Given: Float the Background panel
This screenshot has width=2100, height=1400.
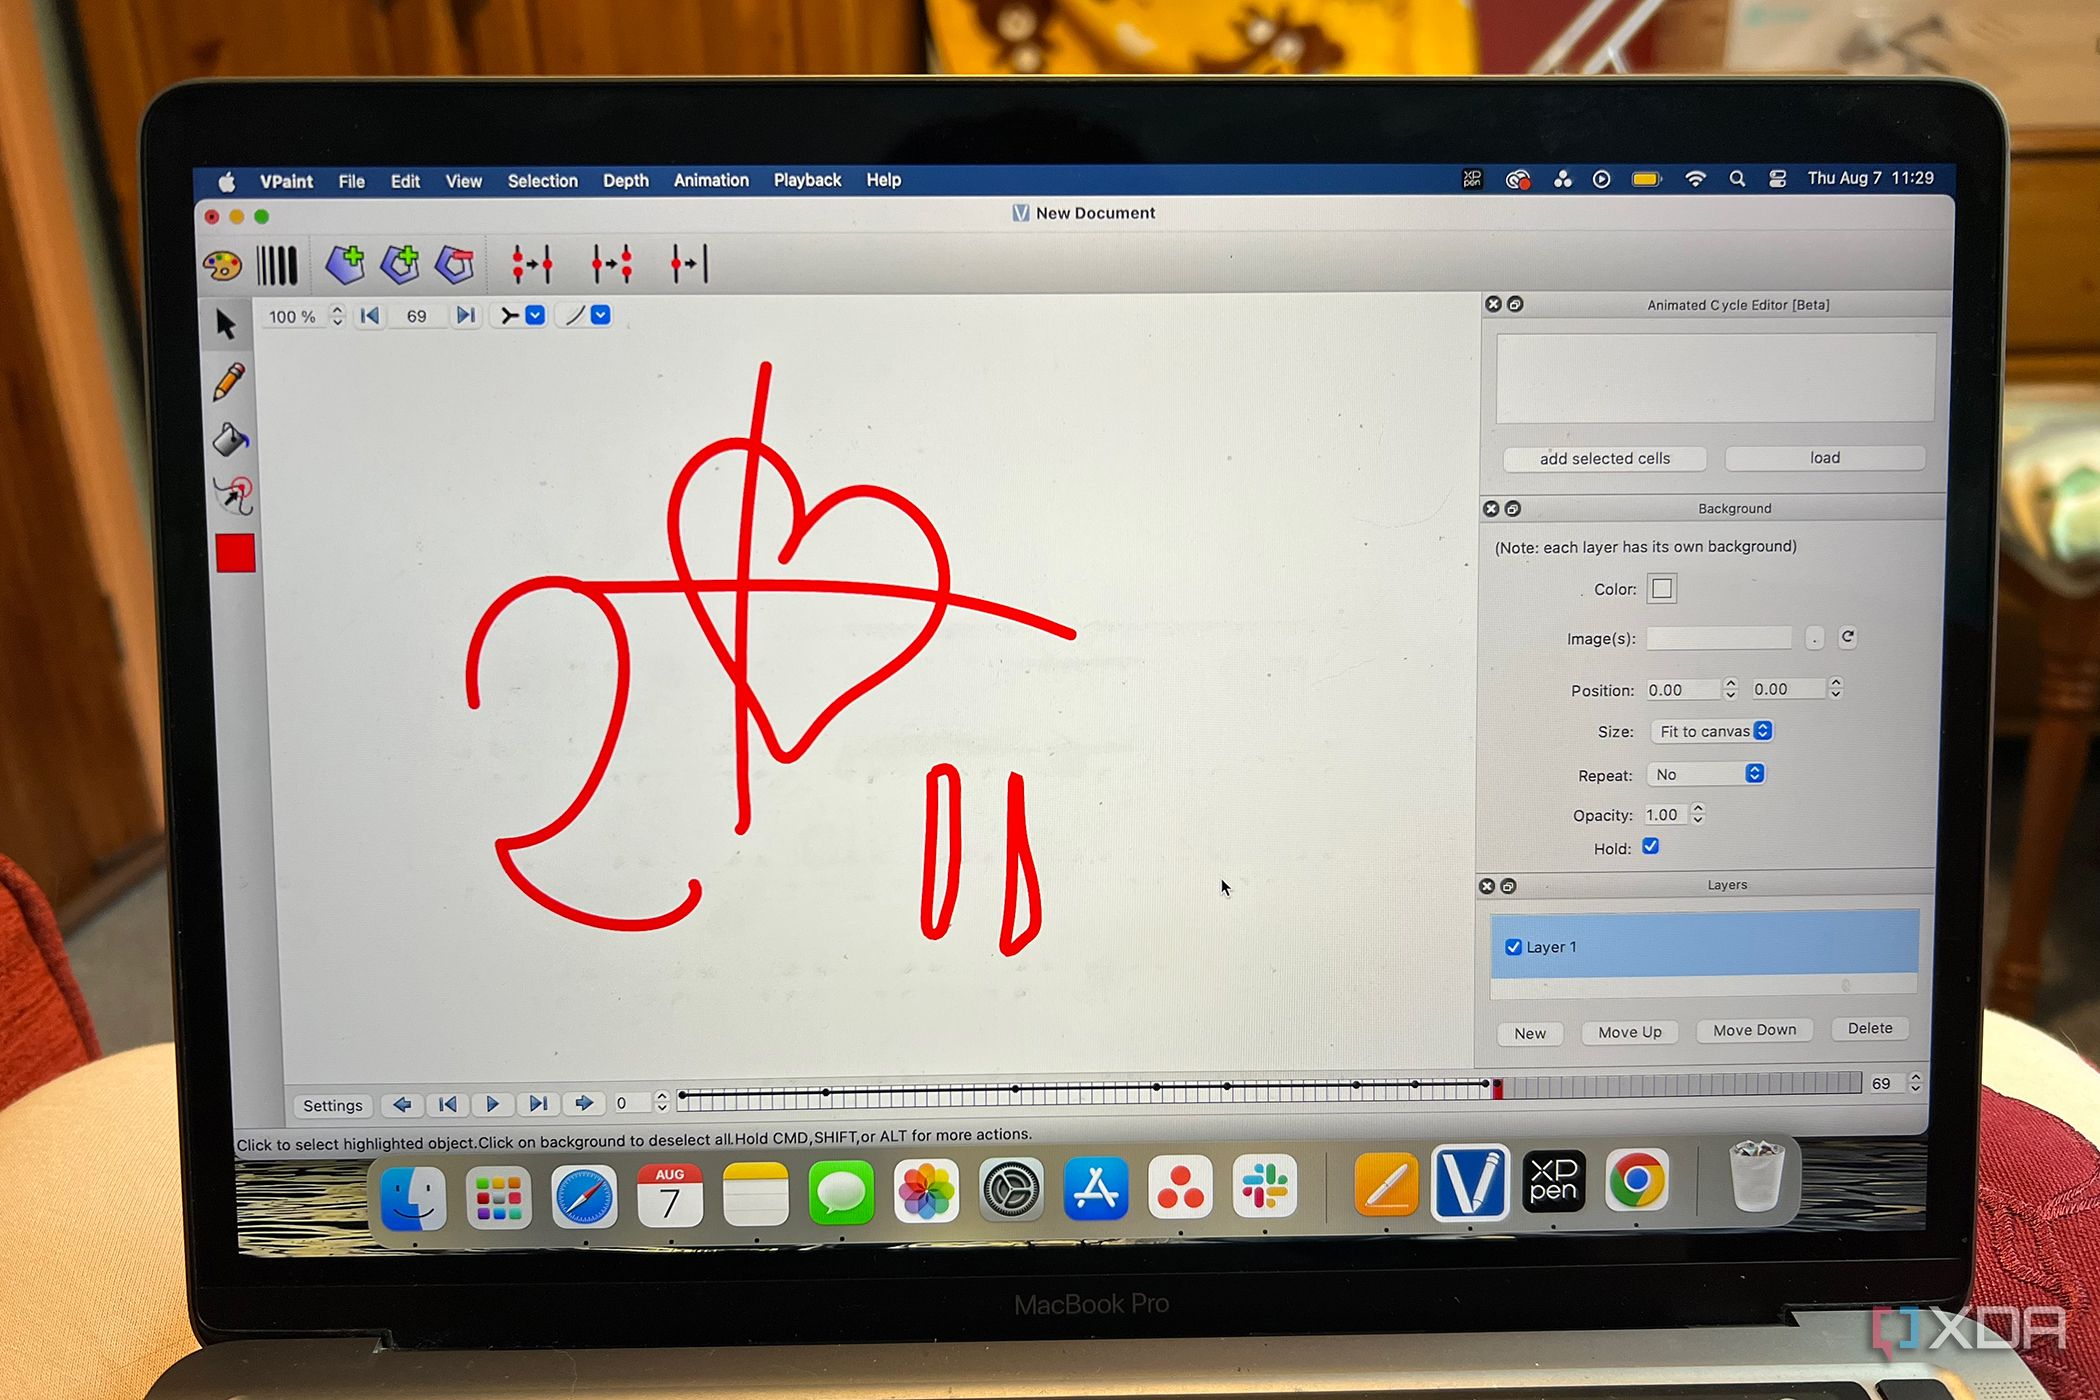Looking at the screenshot, I should (x=1513, y=509).
